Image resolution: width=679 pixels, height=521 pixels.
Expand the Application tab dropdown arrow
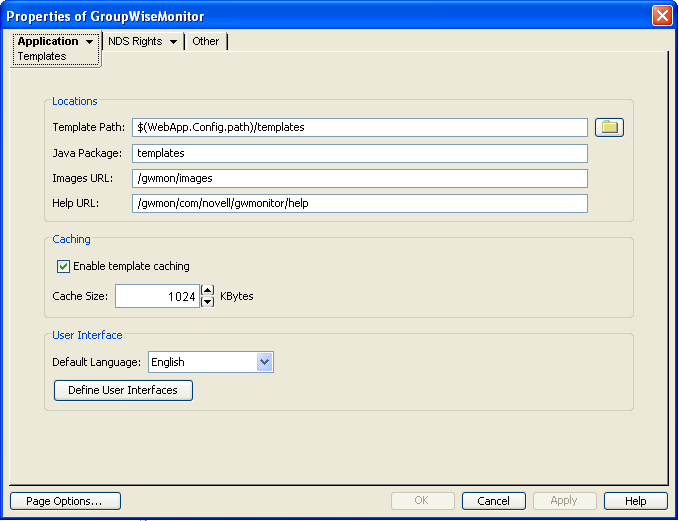[89, 42]
